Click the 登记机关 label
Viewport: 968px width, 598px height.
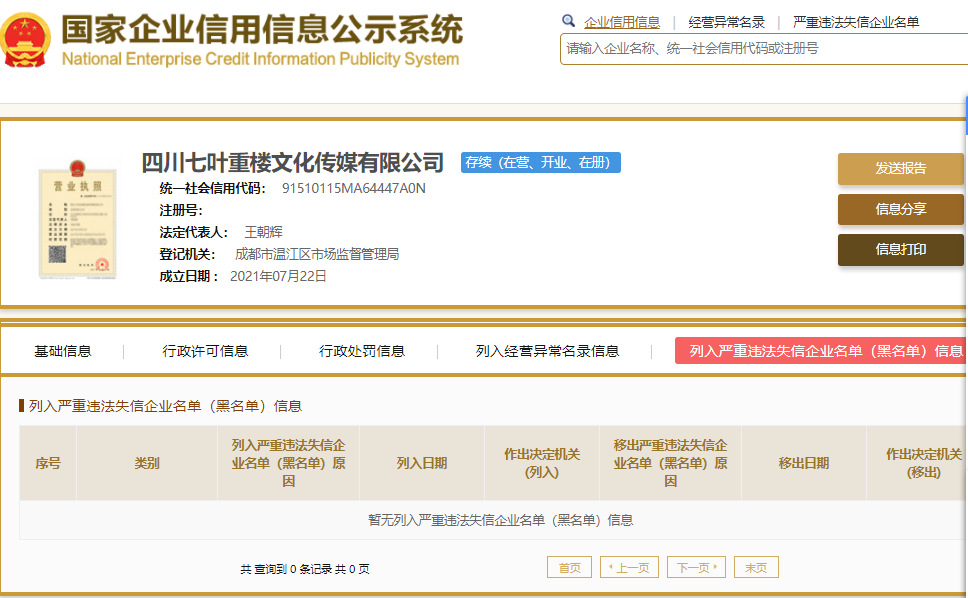[x=188, y=254]
